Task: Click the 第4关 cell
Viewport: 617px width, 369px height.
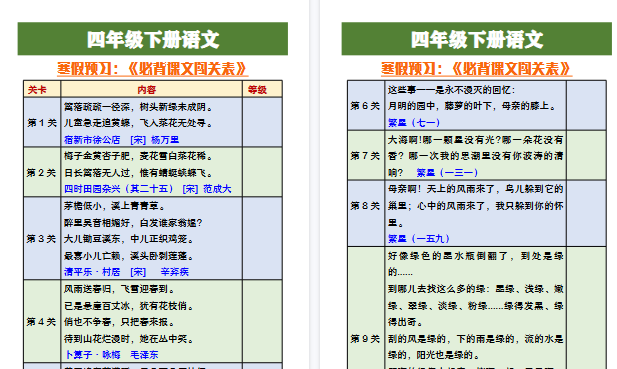Action: [42, 321]
